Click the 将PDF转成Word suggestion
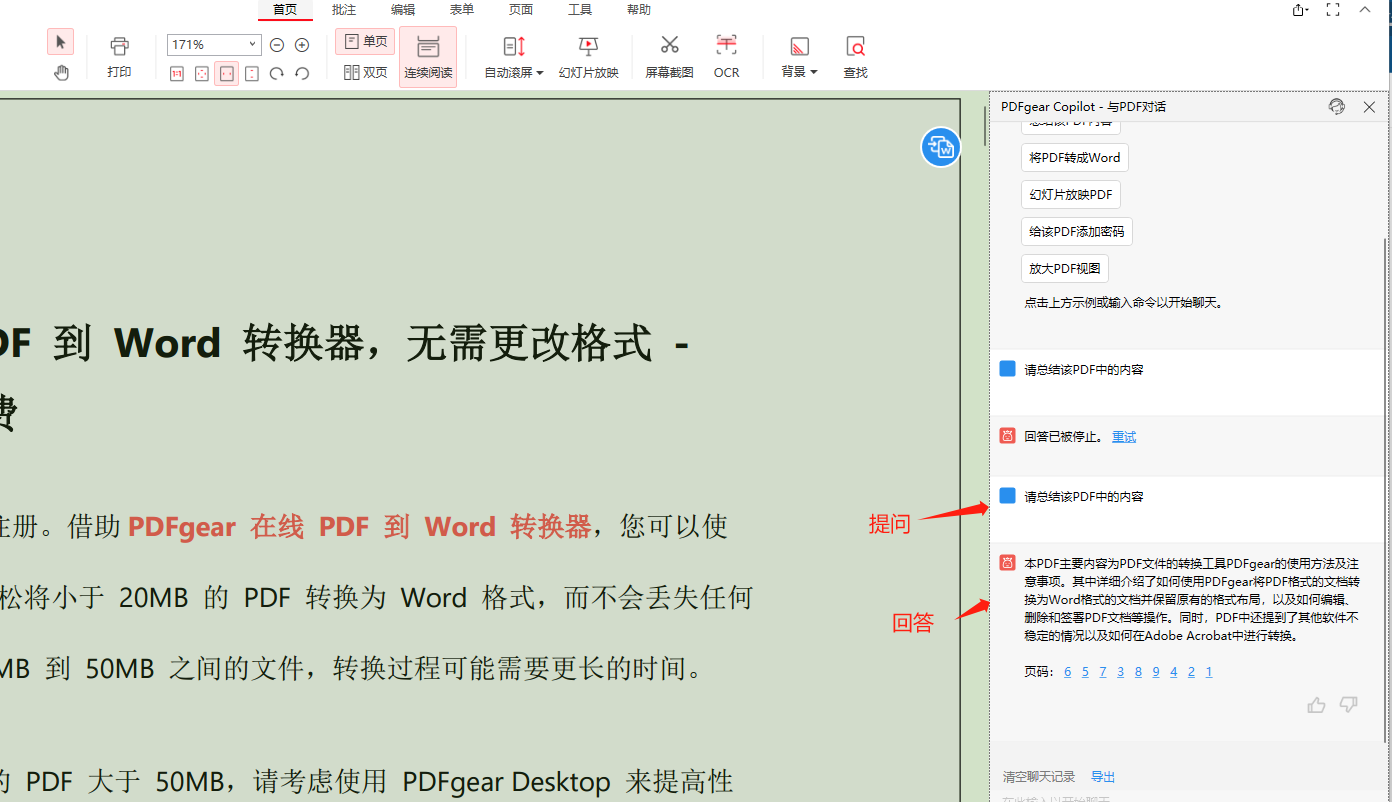1392x802 pixels. point(1075,158)
